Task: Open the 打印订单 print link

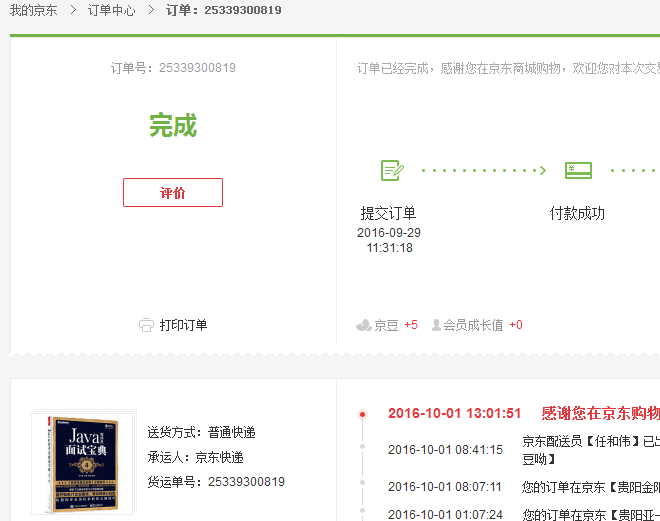Action: click(183, 325)
